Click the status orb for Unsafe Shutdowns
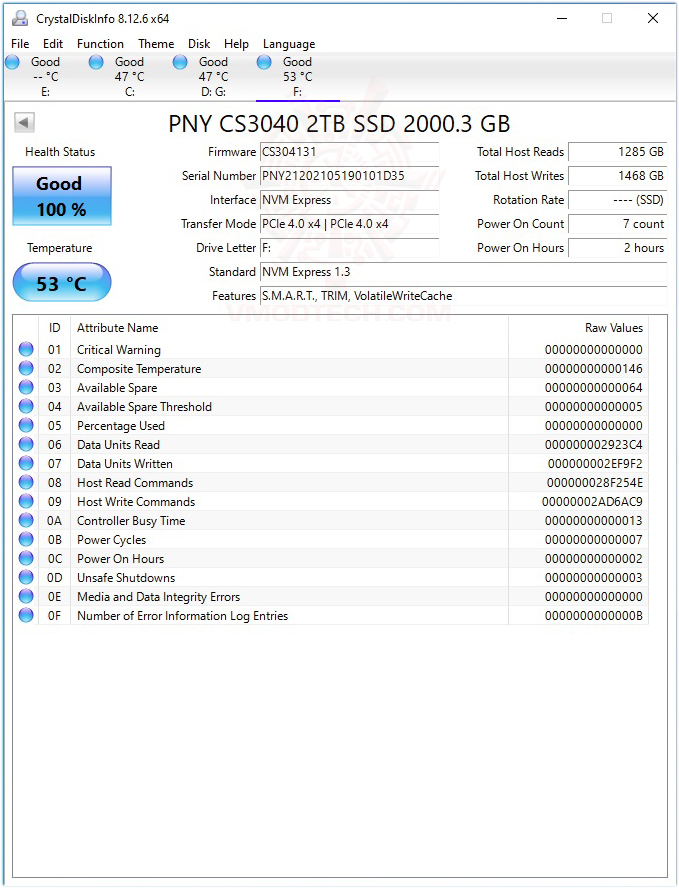Screen dimensions: 679x888 tap(26, 577)
